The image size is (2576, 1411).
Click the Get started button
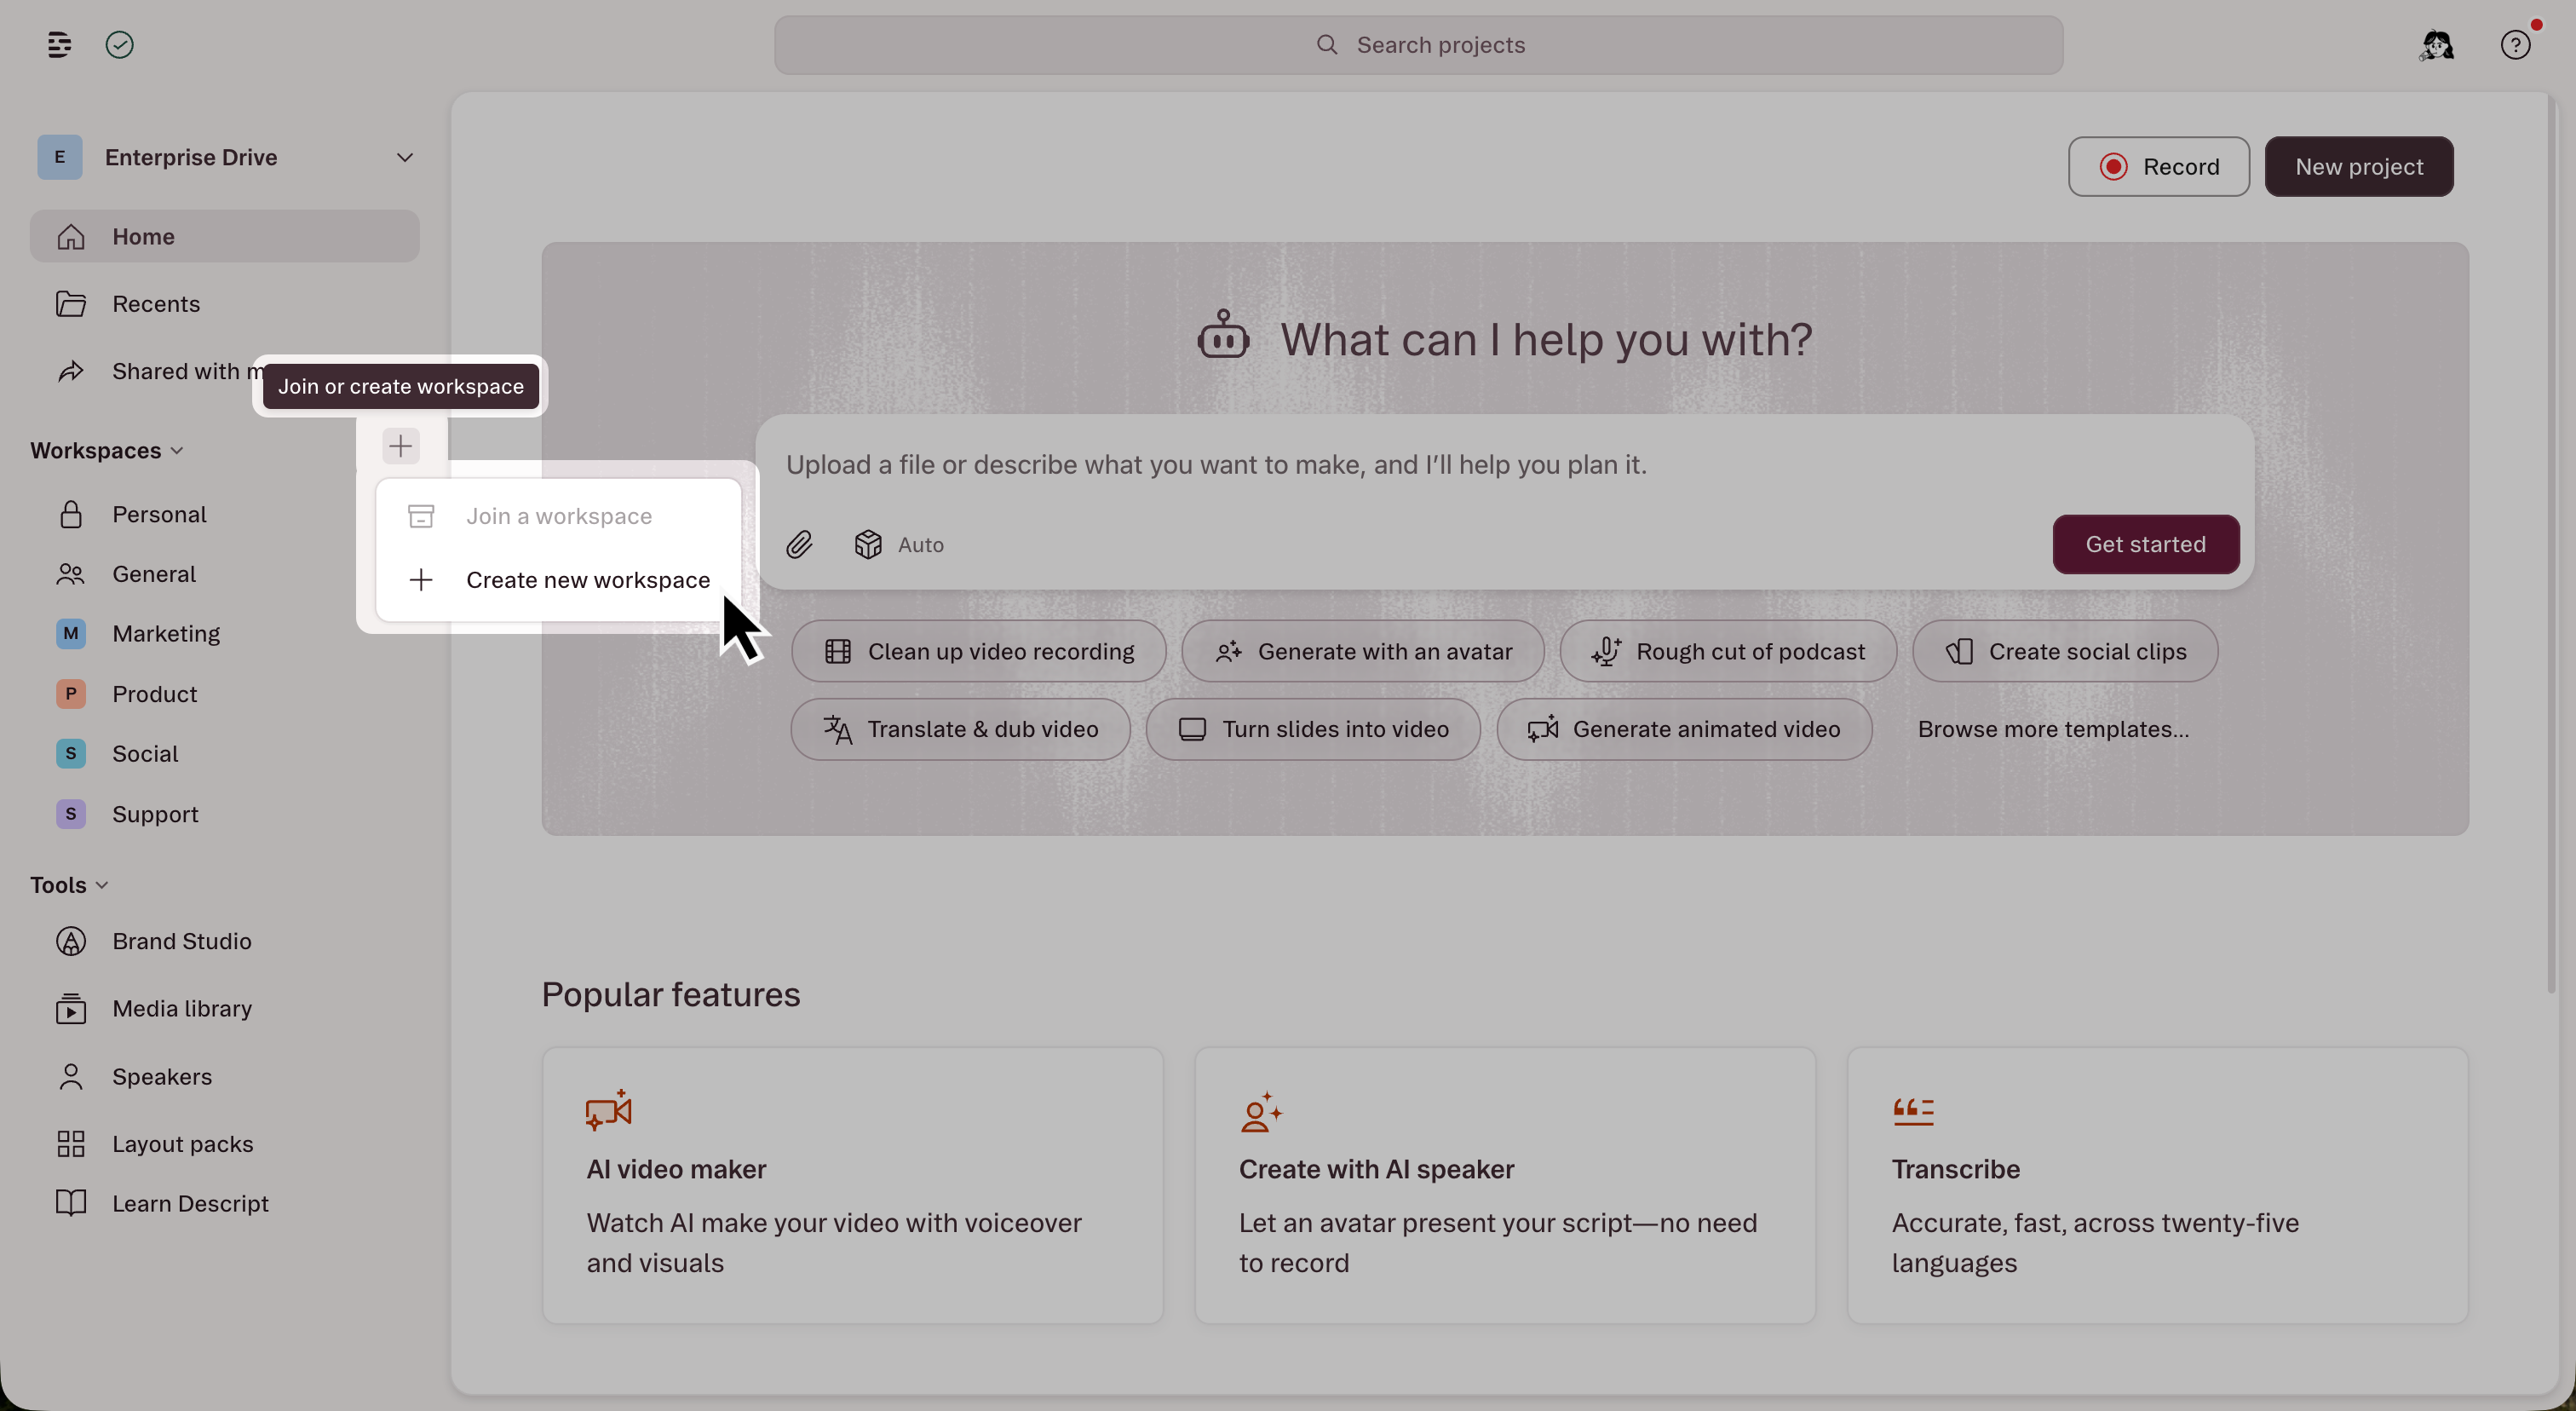click(2145, 544)
